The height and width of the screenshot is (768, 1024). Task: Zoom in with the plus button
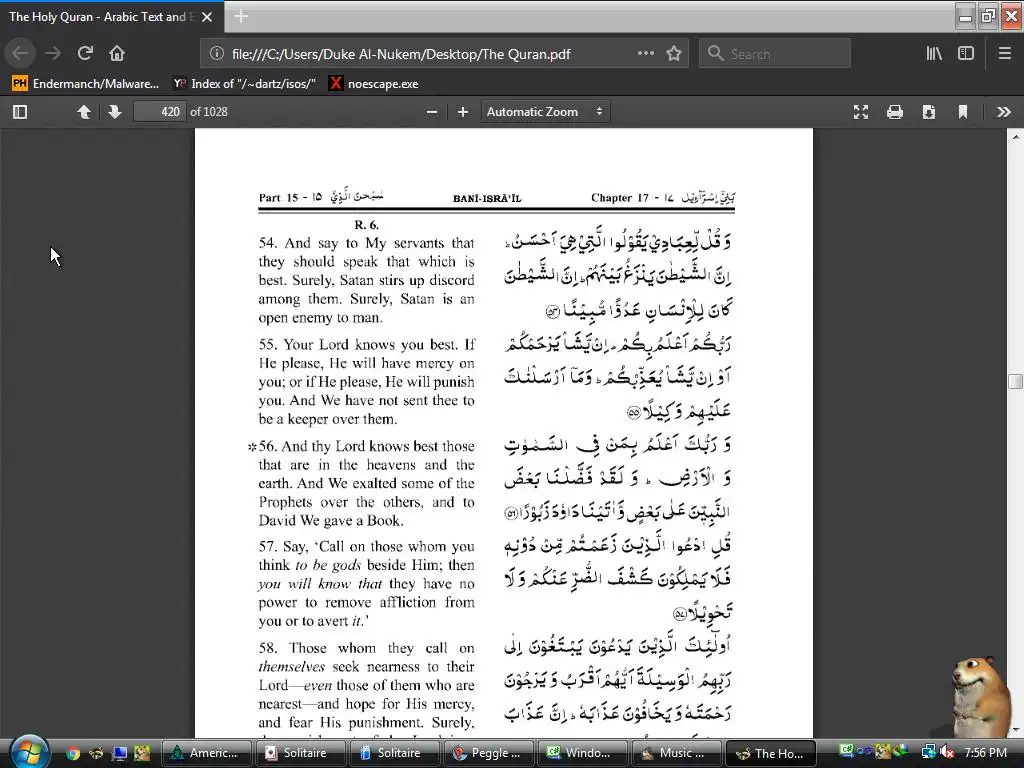pyautogui.click(x=463, y=112)
